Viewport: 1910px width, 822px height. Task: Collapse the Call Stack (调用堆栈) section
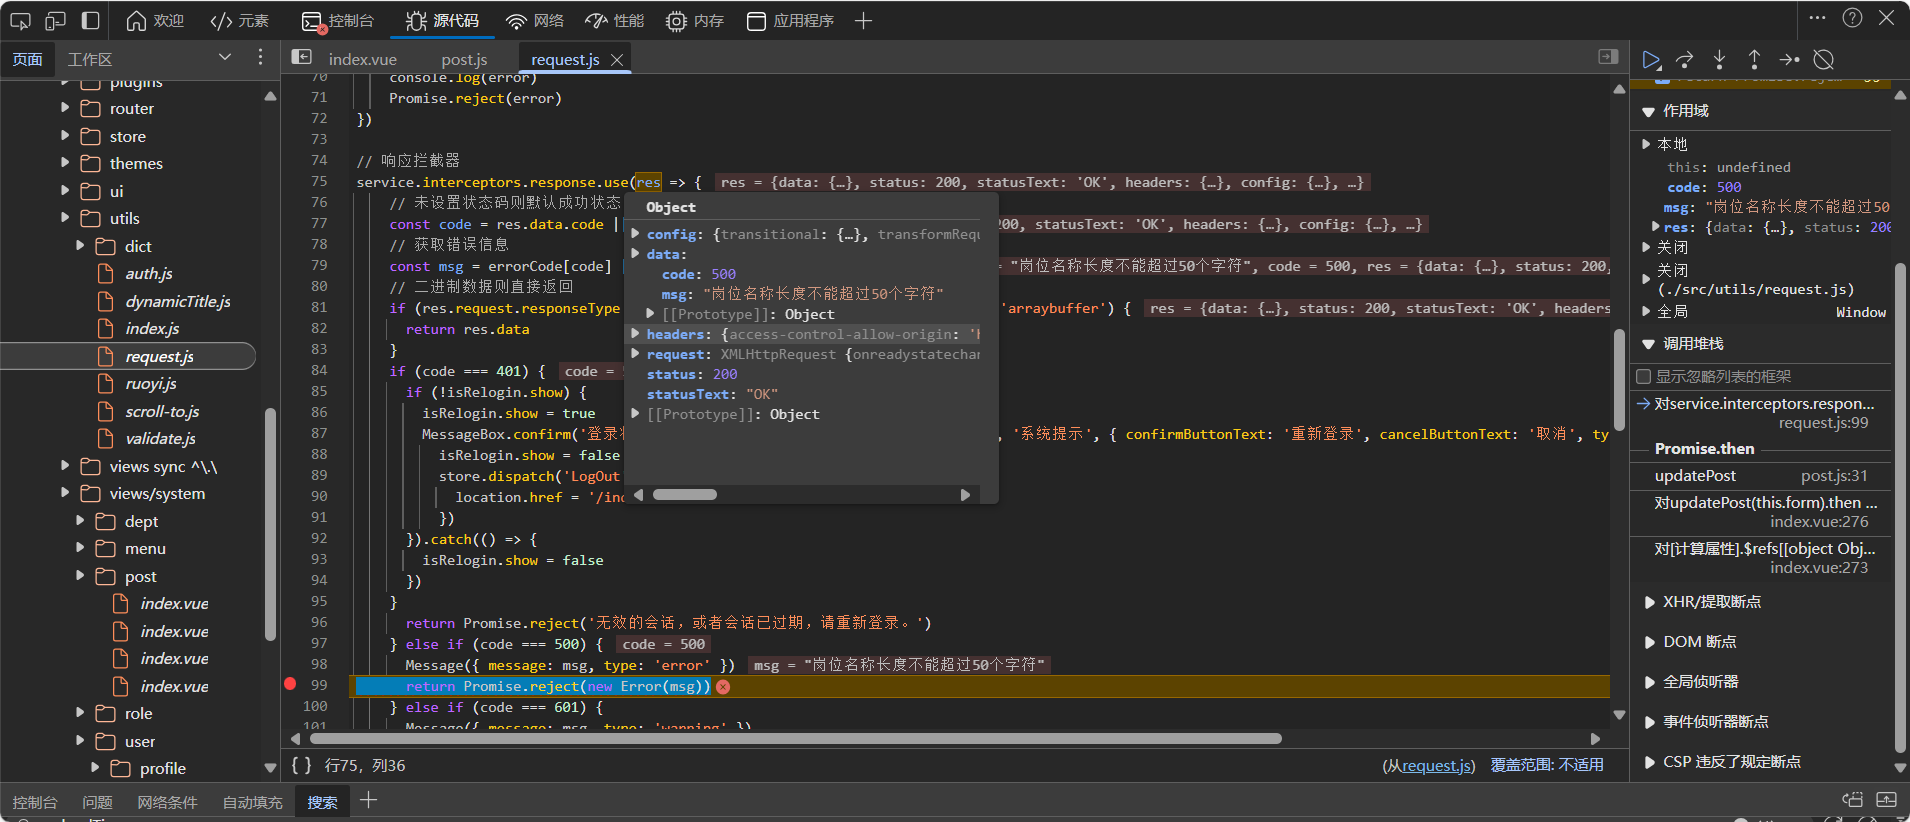pyautogui.click(x=1648, y=344)
